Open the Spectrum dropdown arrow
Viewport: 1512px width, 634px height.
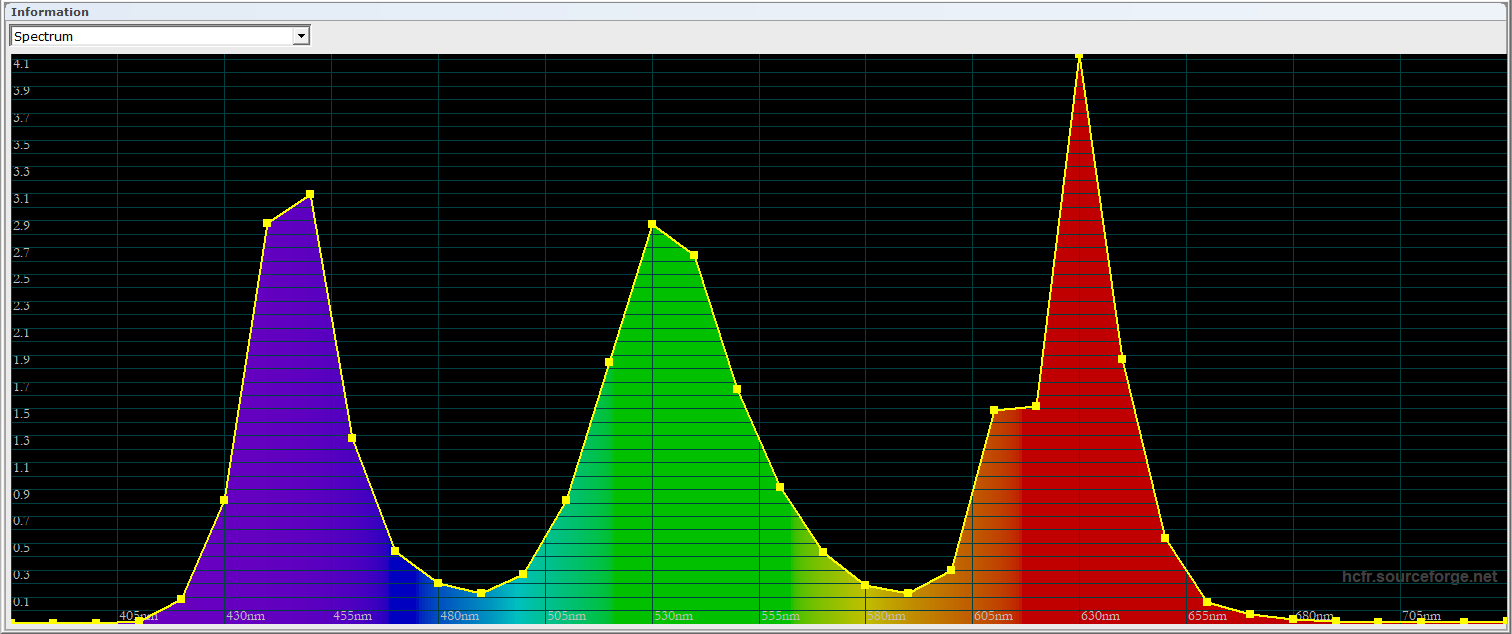point(300,36)
